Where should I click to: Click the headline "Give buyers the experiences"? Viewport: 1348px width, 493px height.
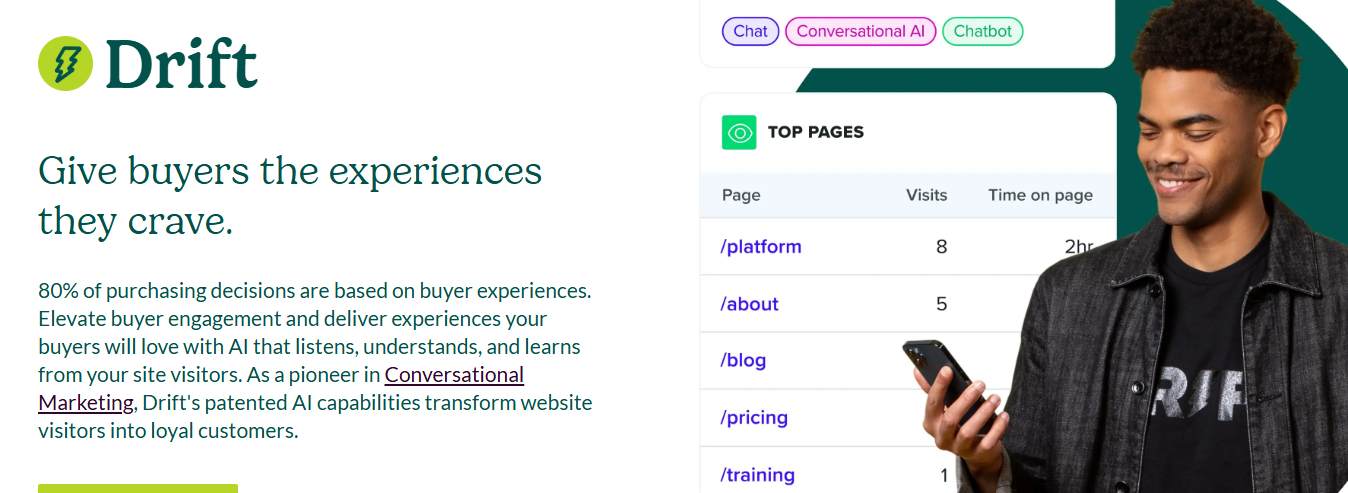click(x=290, y=171)
